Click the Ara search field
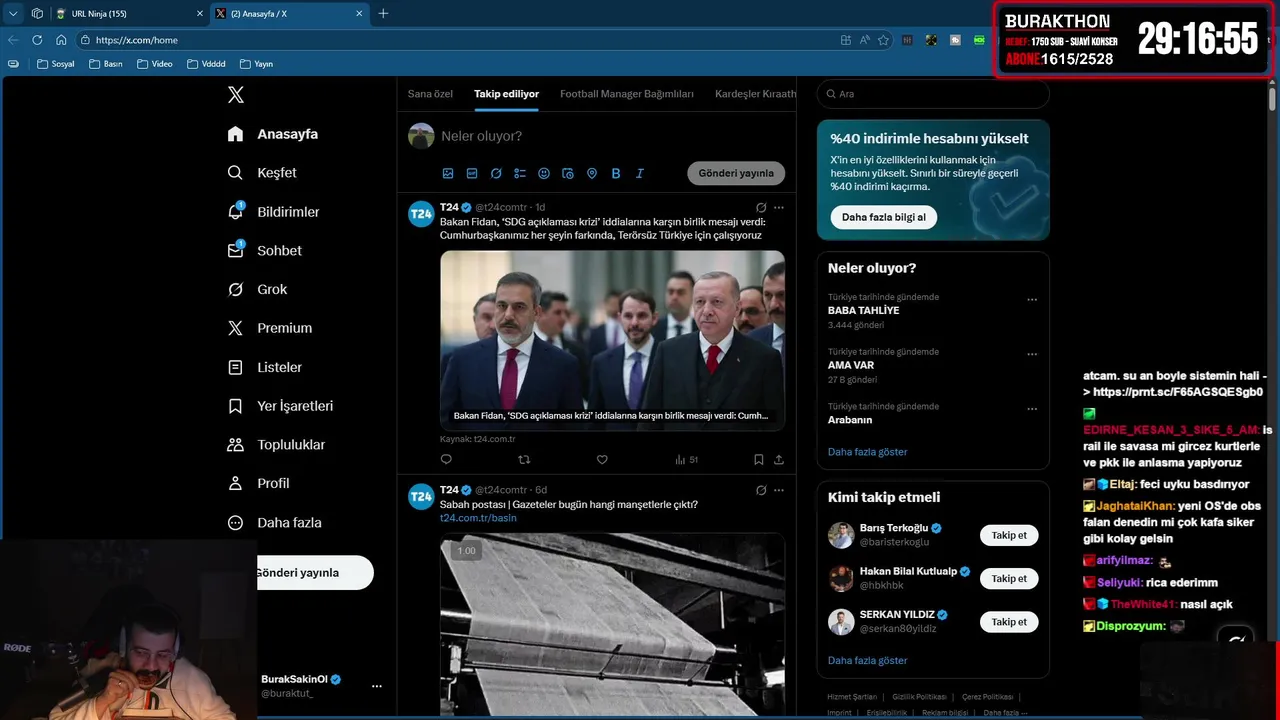This screenshot has height=720, width=1280. [933, 94]
